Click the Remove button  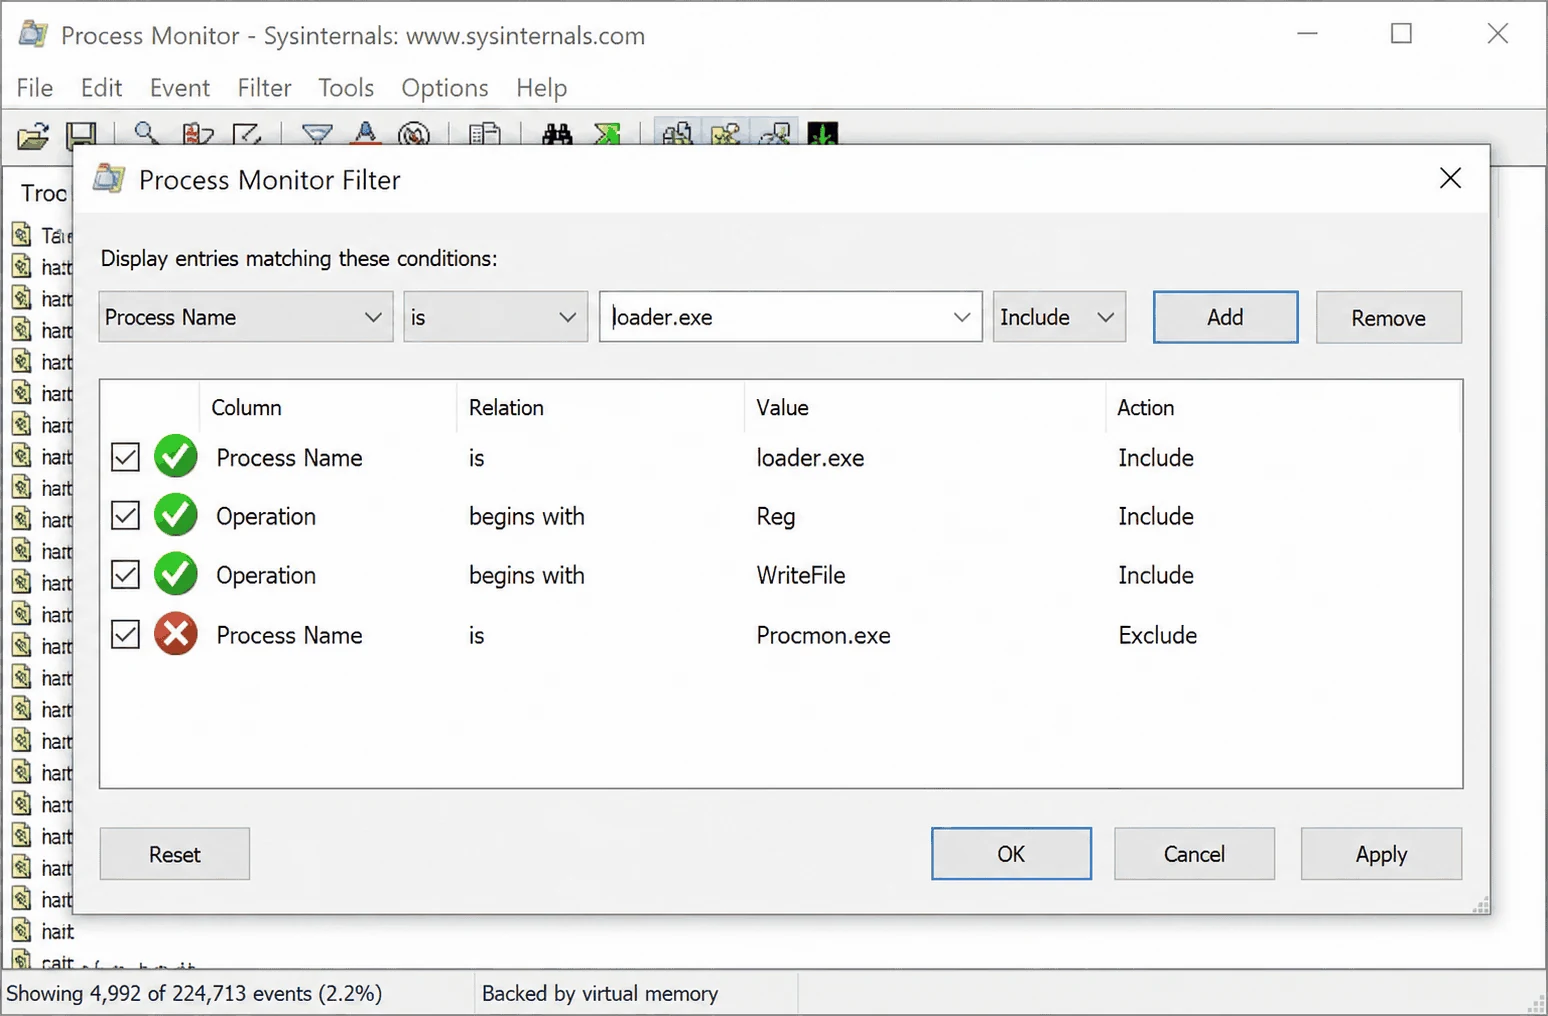(x=1388, y=317)
